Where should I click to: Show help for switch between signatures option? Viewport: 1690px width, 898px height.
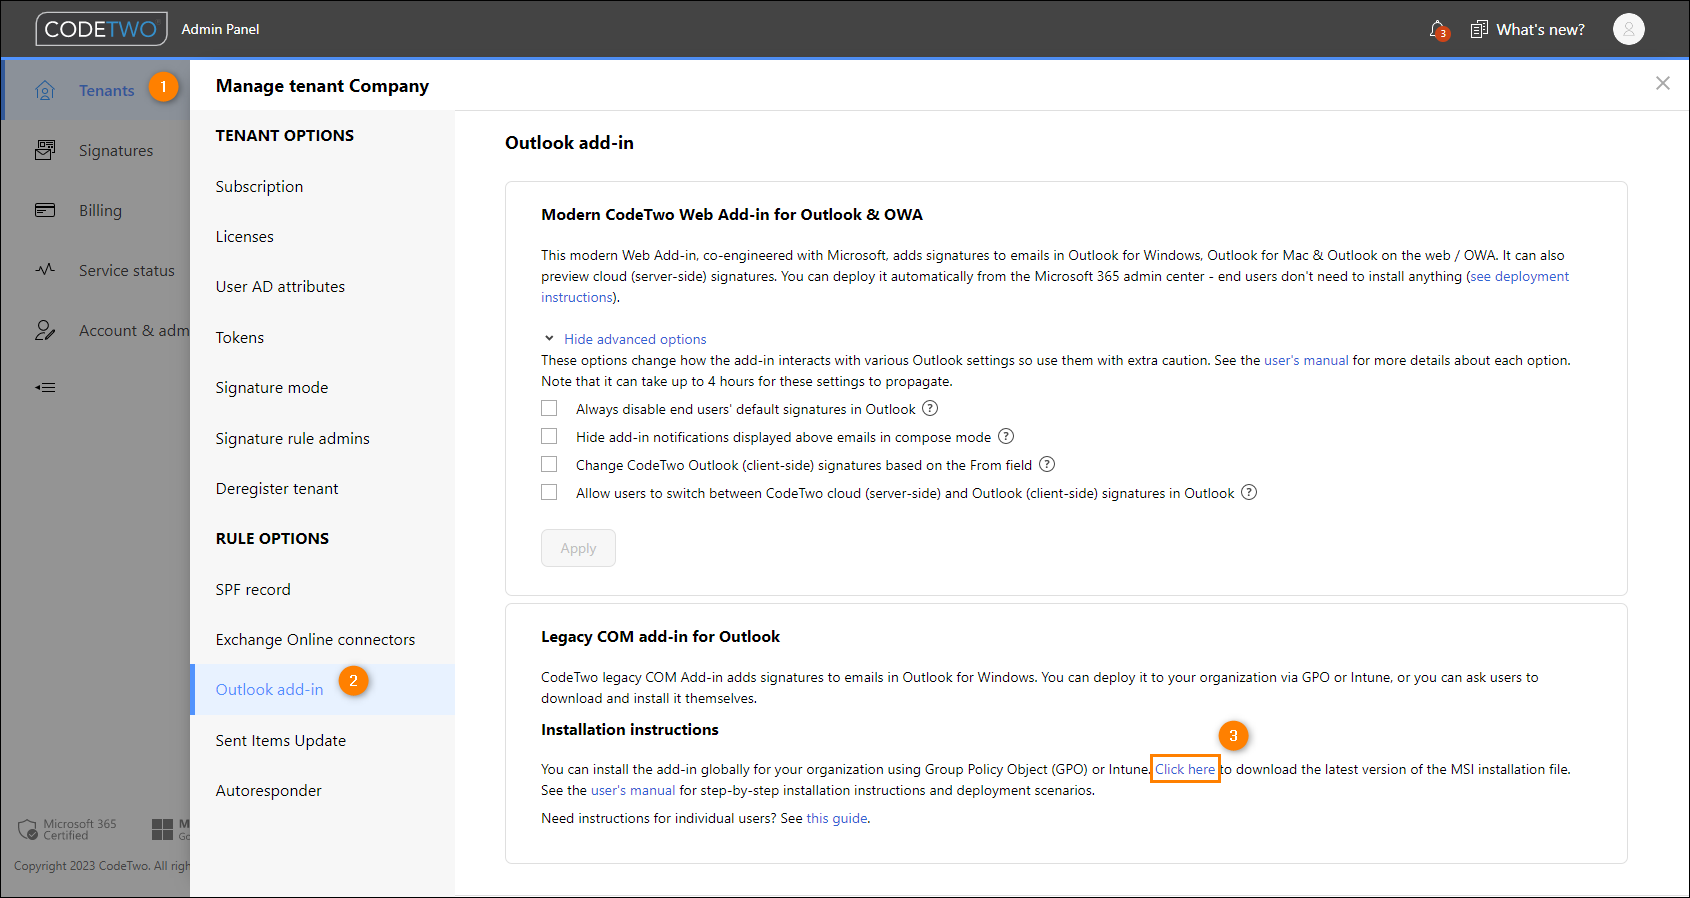tap(1249, 492)
